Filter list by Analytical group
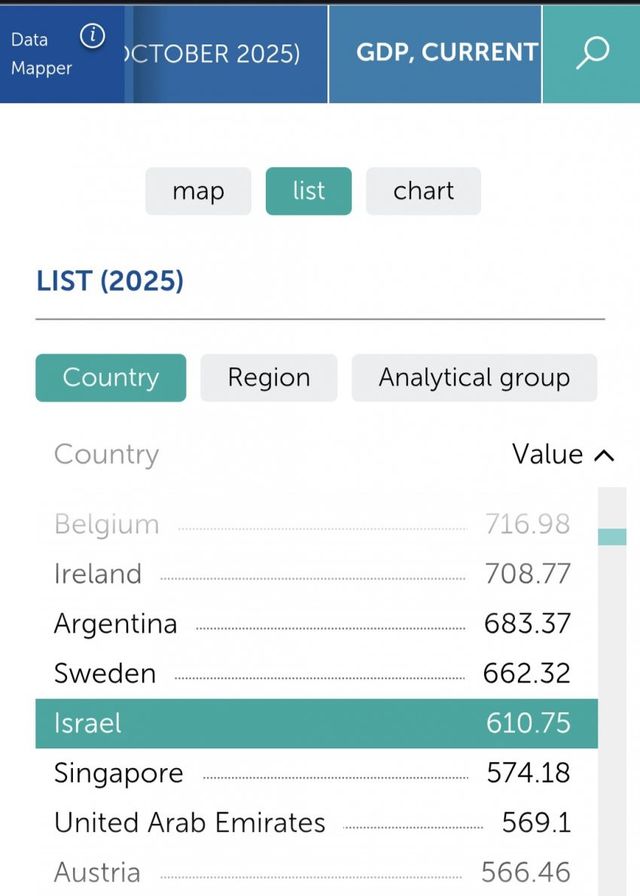Viewport: 640px width, 896px height. tap(474, 378)
